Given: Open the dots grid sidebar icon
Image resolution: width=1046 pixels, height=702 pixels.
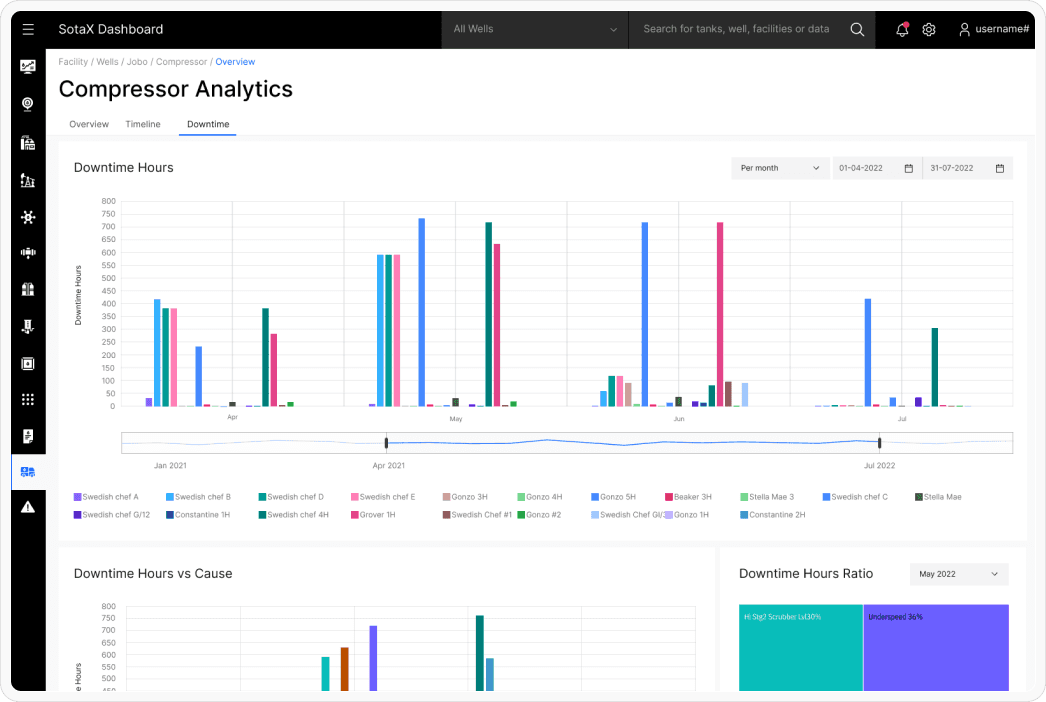Looking at the screenshot, I should click(x=28, y=400).
